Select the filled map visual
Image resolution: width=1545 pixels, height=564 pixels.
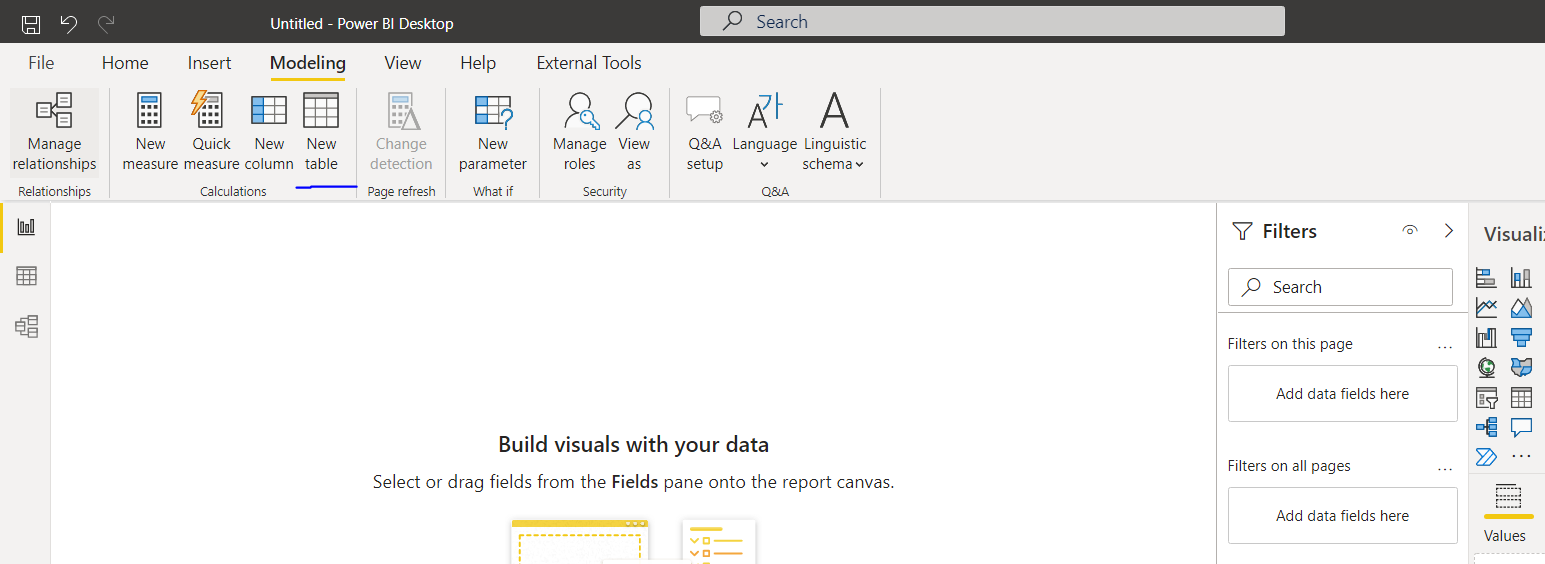[1521, 368]
